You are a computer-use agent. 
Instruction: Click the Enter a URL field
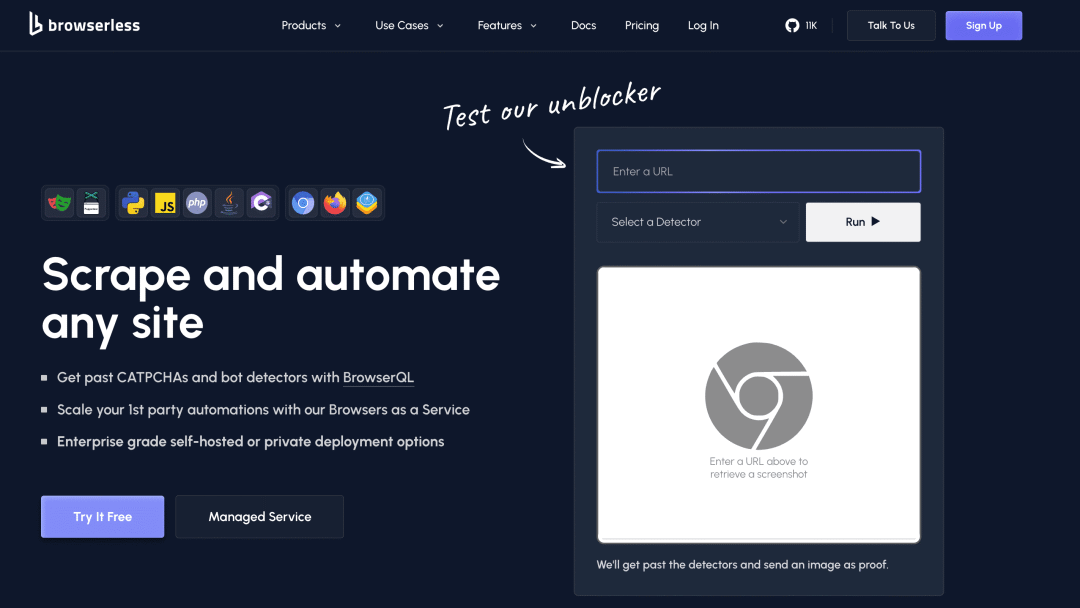pos(758,171)
